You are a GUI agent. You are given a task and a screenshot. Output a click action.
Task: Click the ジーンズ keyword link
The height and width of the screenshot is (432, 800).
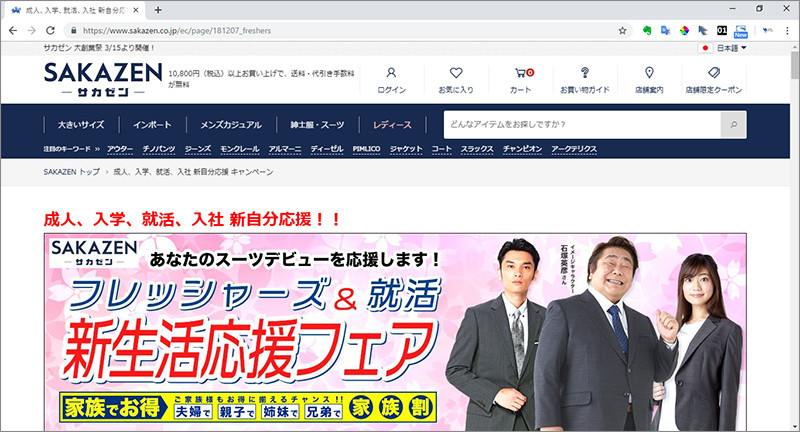(197, 149)
